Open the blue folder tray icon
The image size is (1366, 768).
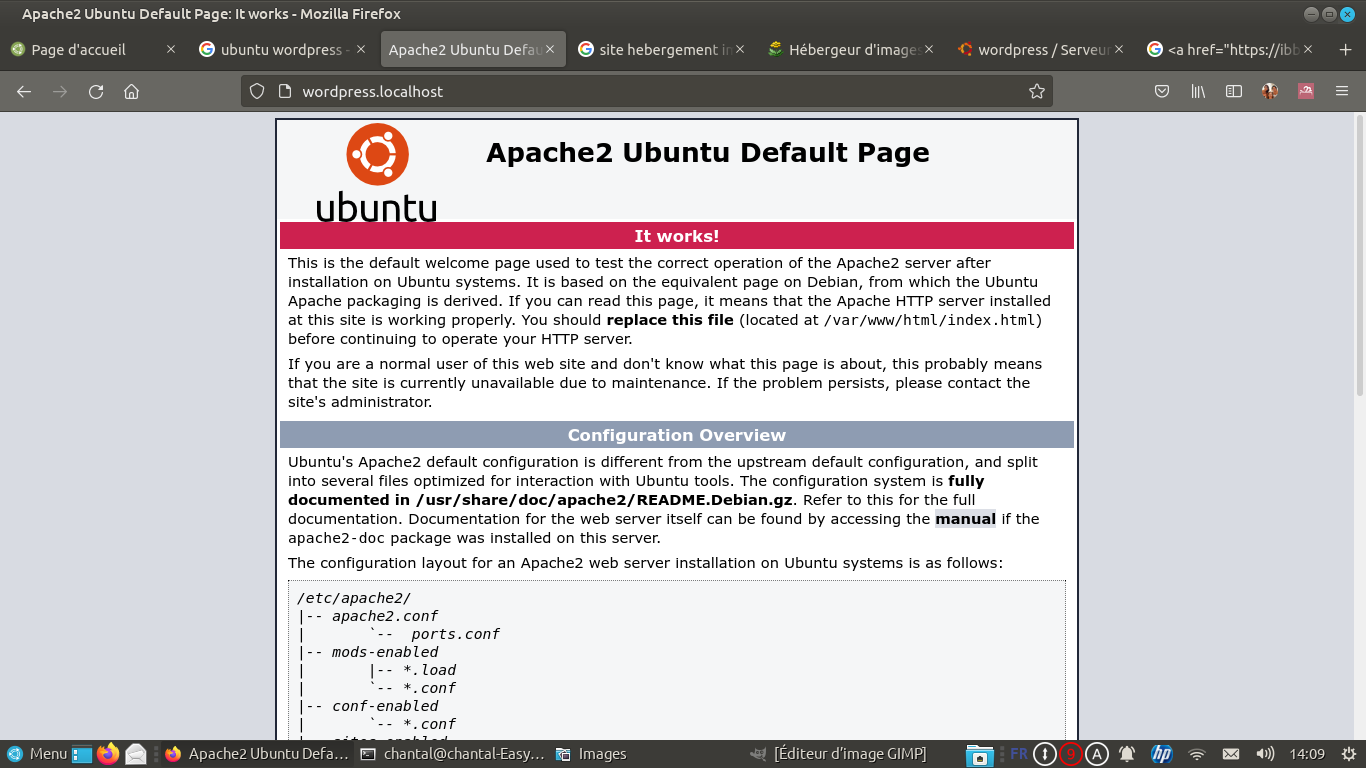tap(979, 754)
